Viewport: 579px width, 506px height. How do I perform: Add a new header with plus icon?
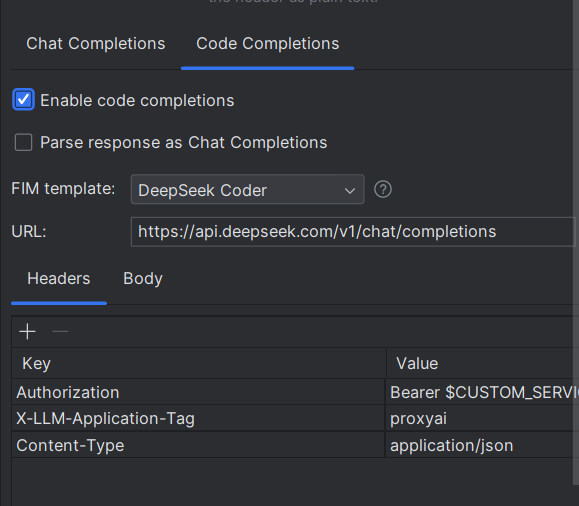coord(27,332)
